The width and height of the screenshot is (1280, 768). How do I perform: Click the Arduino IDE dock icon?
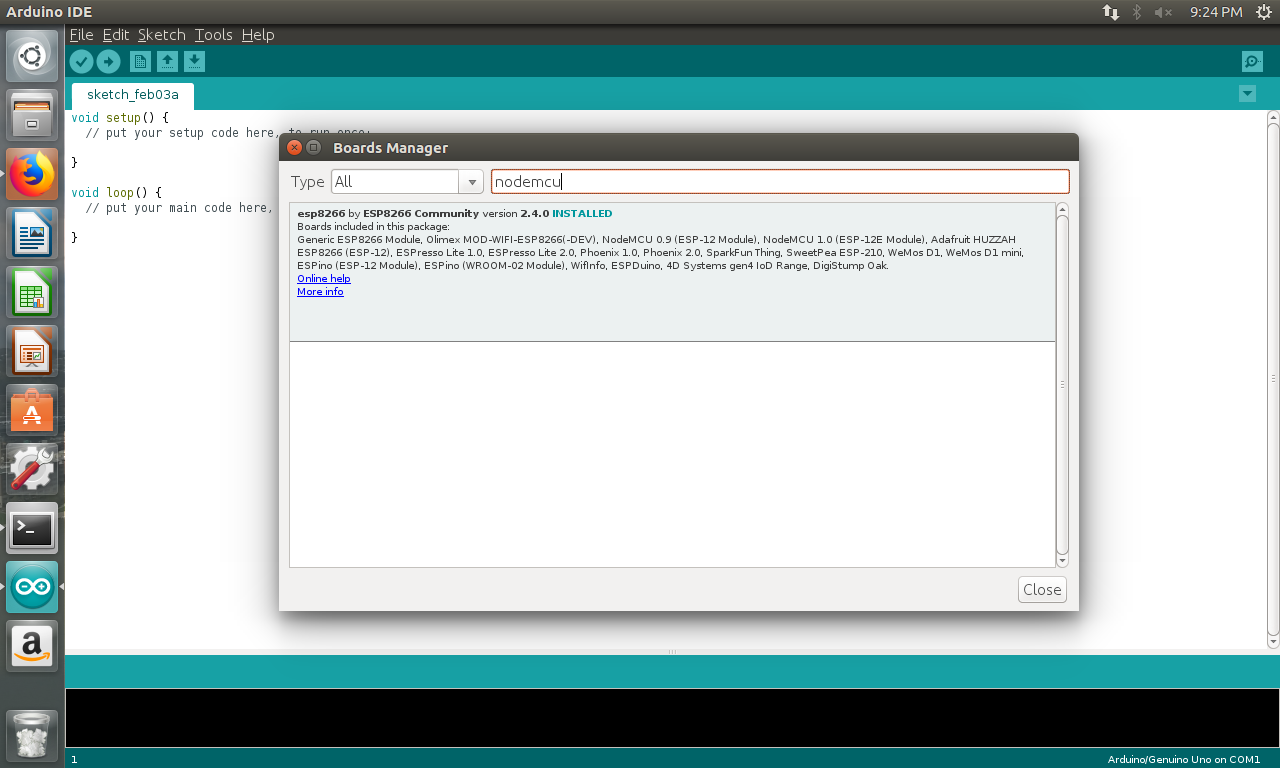pos(32,587)
